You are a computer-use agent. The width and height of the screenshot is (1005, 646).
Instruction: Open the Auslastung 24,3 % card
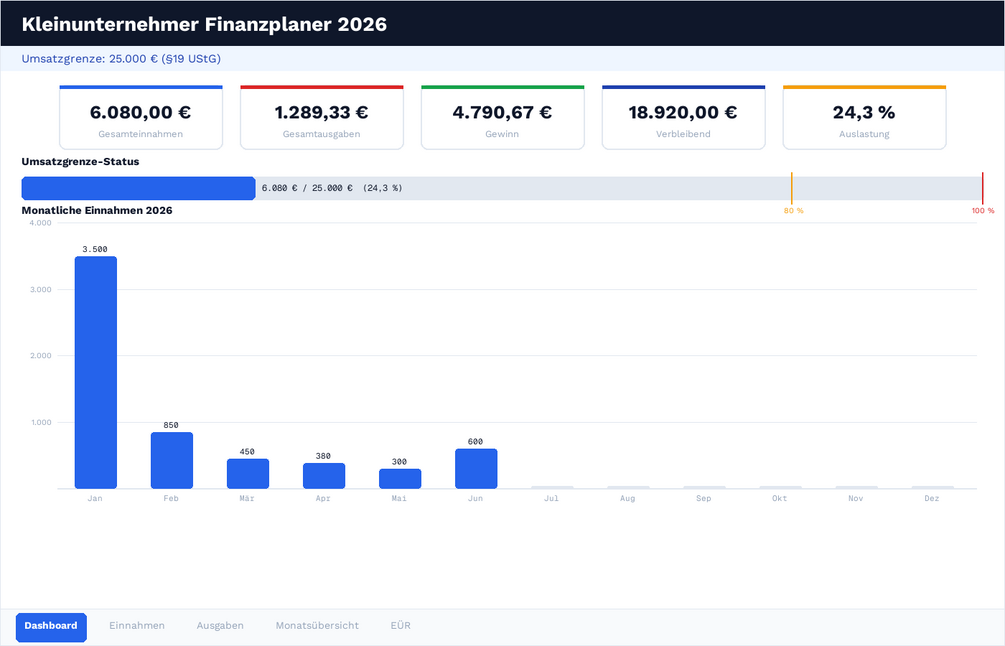click(864, 118)
